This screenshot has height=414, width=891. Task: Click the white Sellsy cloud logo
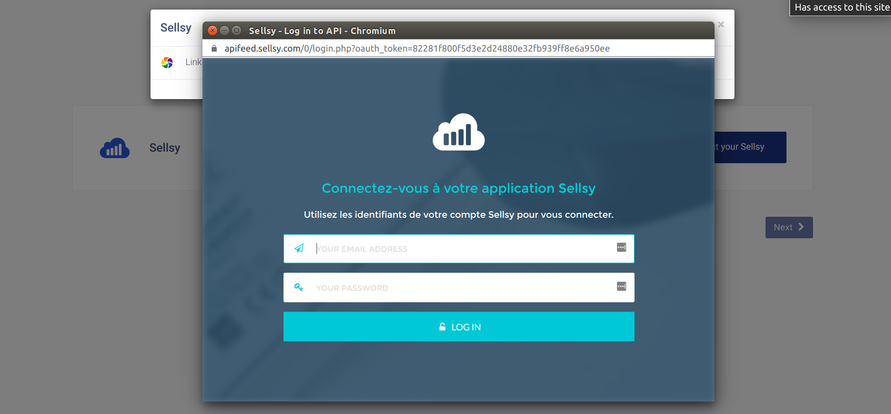459,132
